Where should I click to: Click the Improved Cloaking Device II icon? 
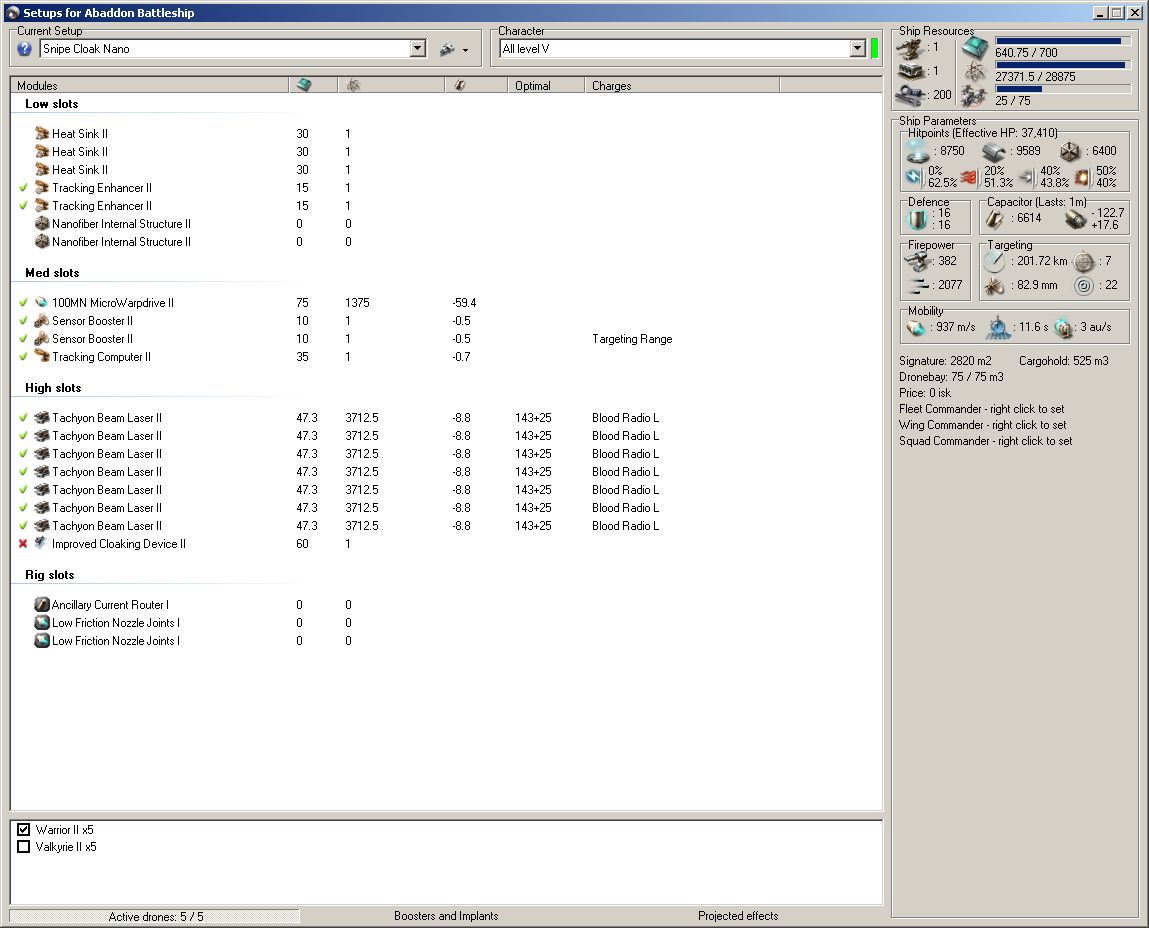[x=42, y=543]
